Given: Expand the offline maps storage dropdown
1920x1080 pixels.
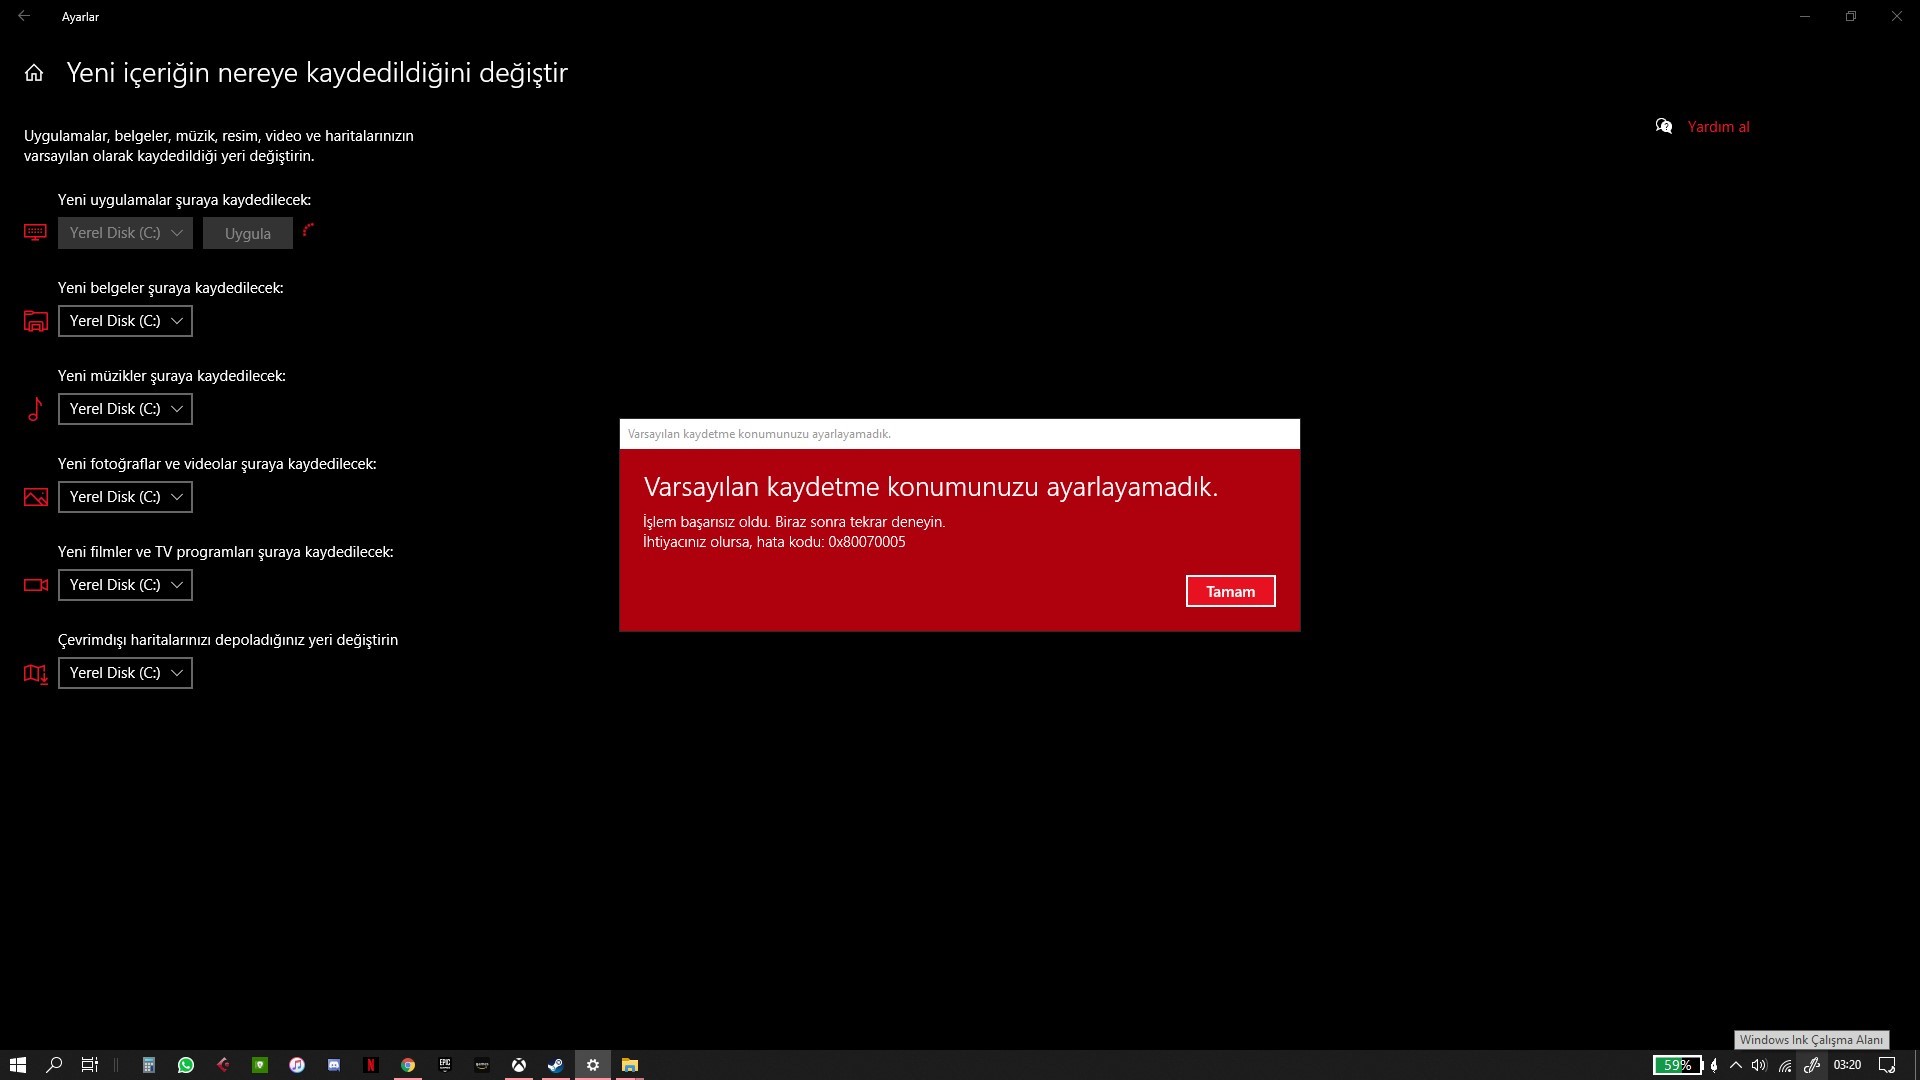Looking at the screenshot, I should click(x=125, y=673).
